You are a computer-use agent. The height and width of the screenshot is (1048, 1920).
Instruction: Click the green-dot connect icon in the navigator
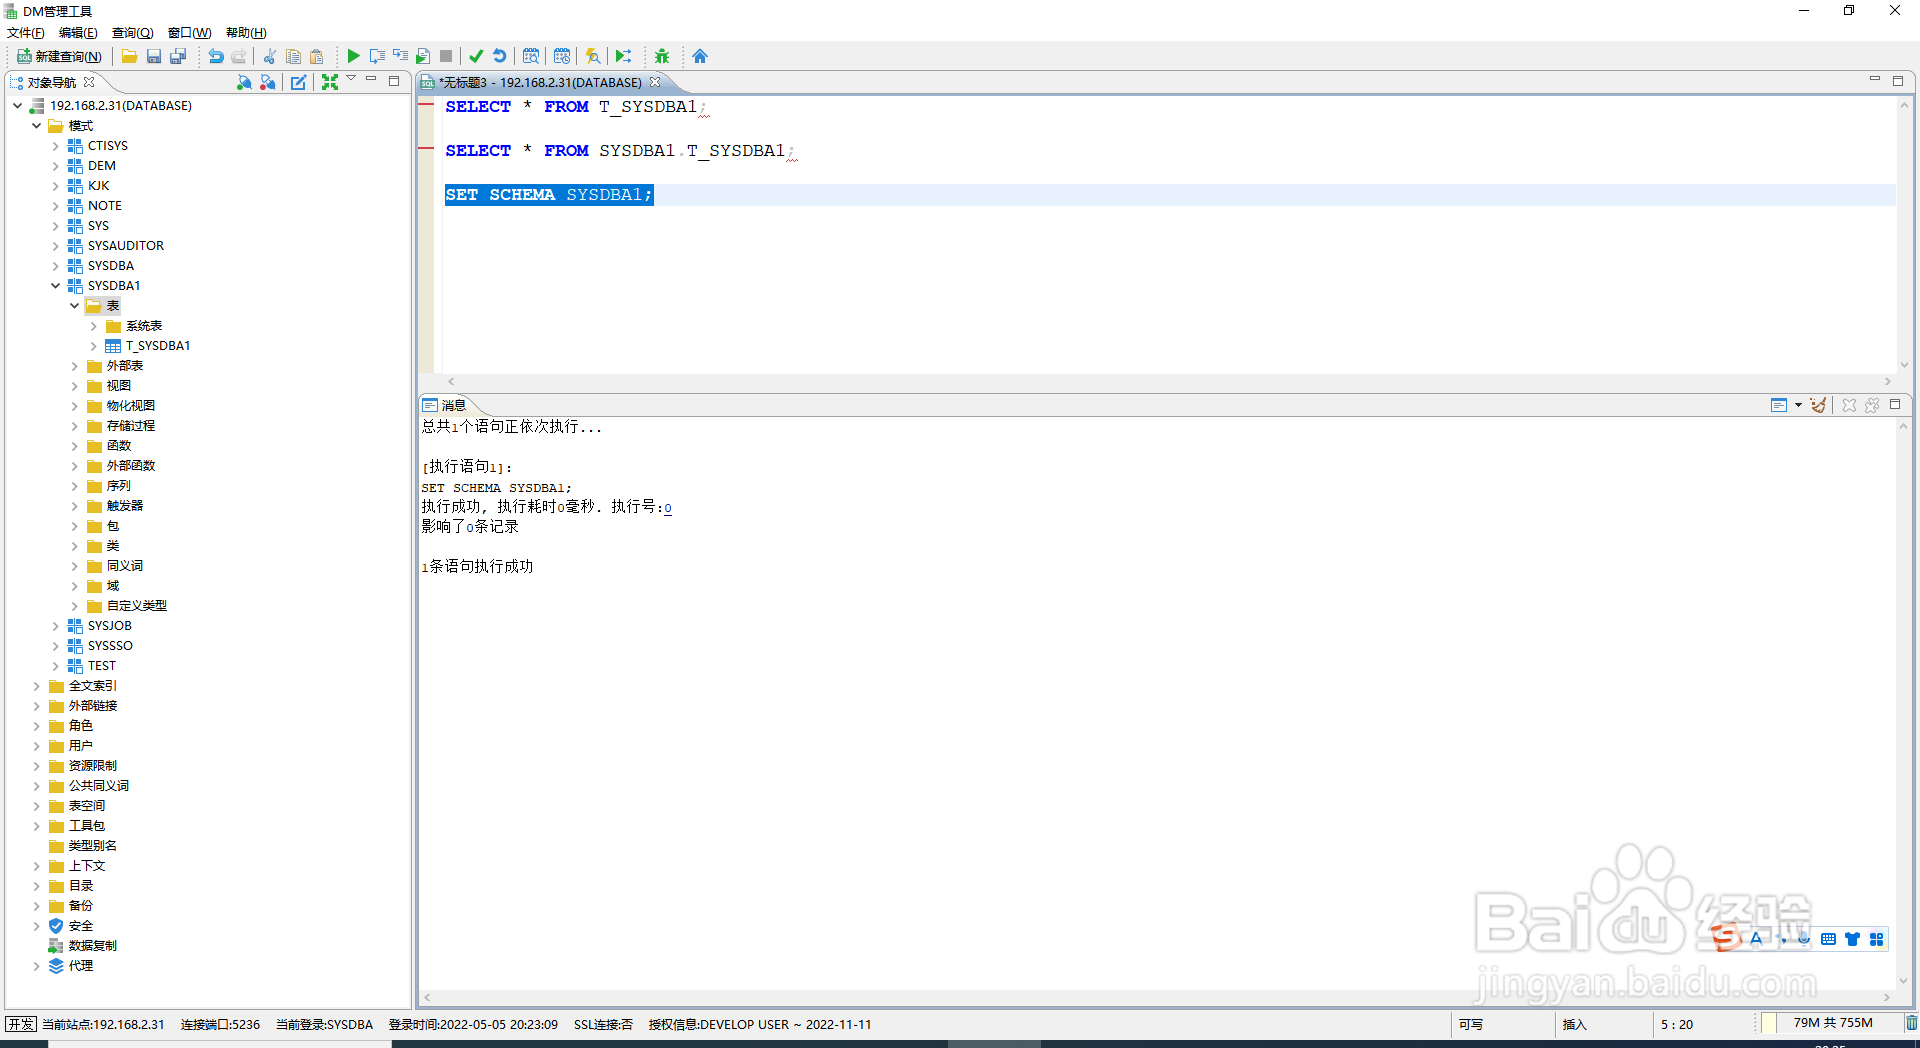(244, 82)
